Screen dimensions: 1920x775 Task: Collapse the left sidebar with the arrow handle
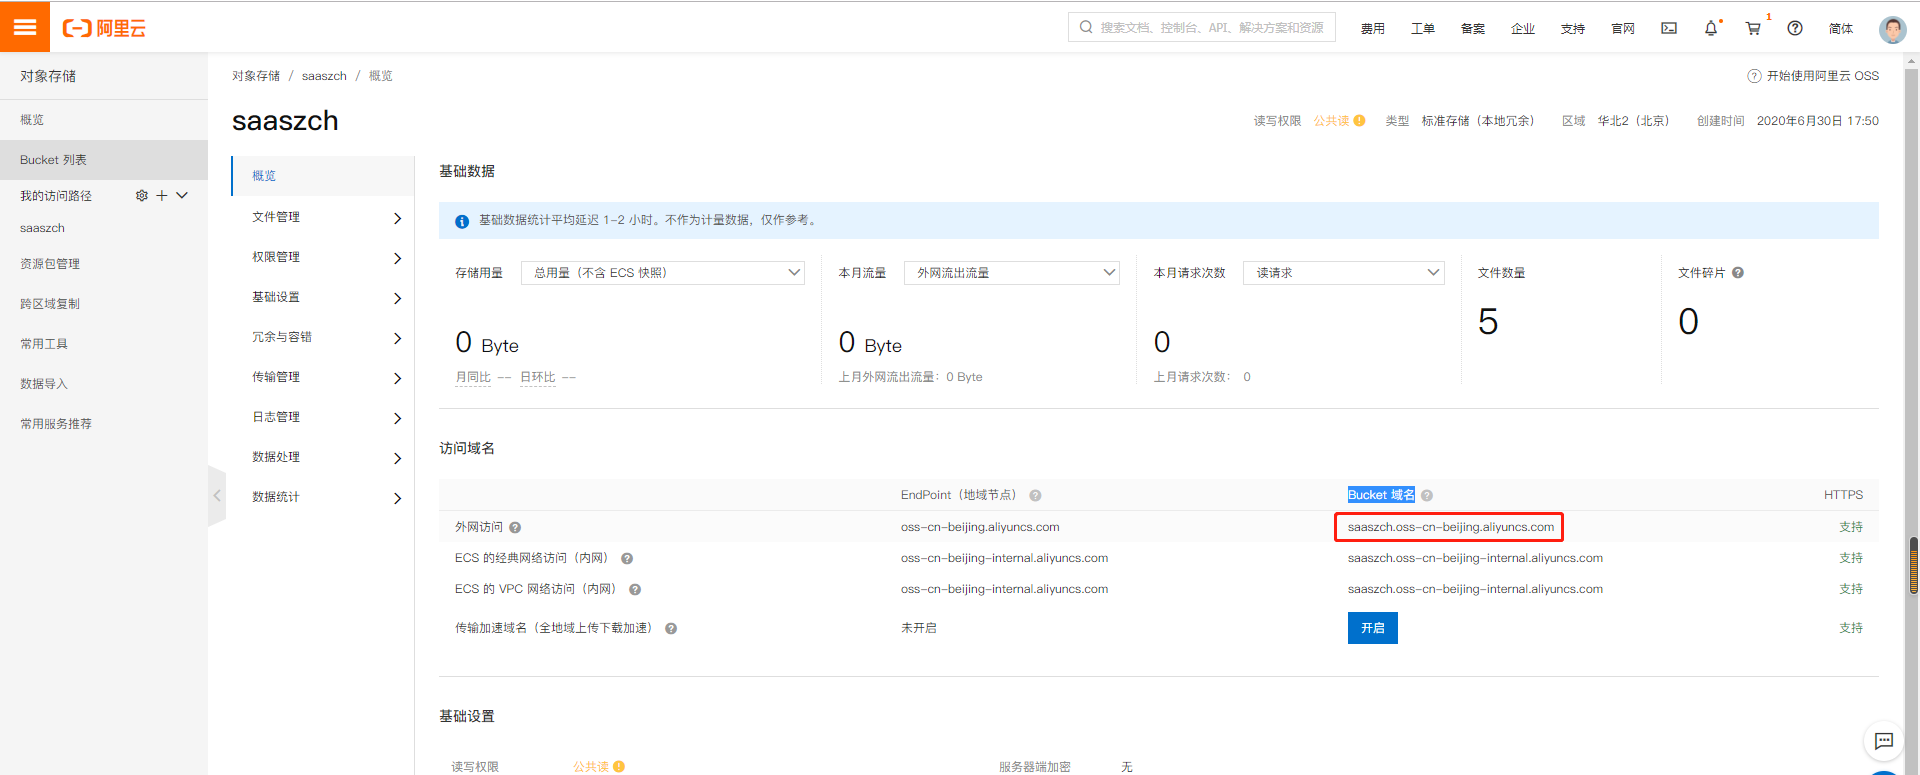click(x=217, y=495)
